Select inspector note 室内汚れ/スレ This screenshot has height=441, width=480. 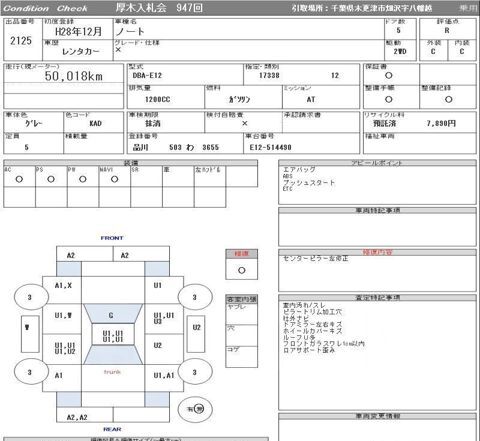[x=304, y=305]
